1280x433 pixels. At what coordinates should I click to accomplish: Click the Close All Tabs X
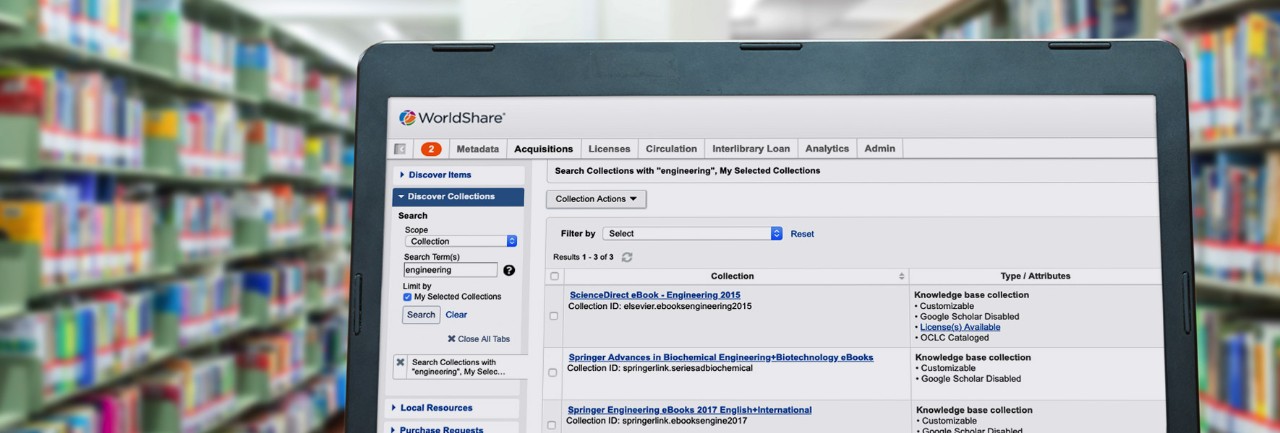pyautogui.click(x=452, y=339)
